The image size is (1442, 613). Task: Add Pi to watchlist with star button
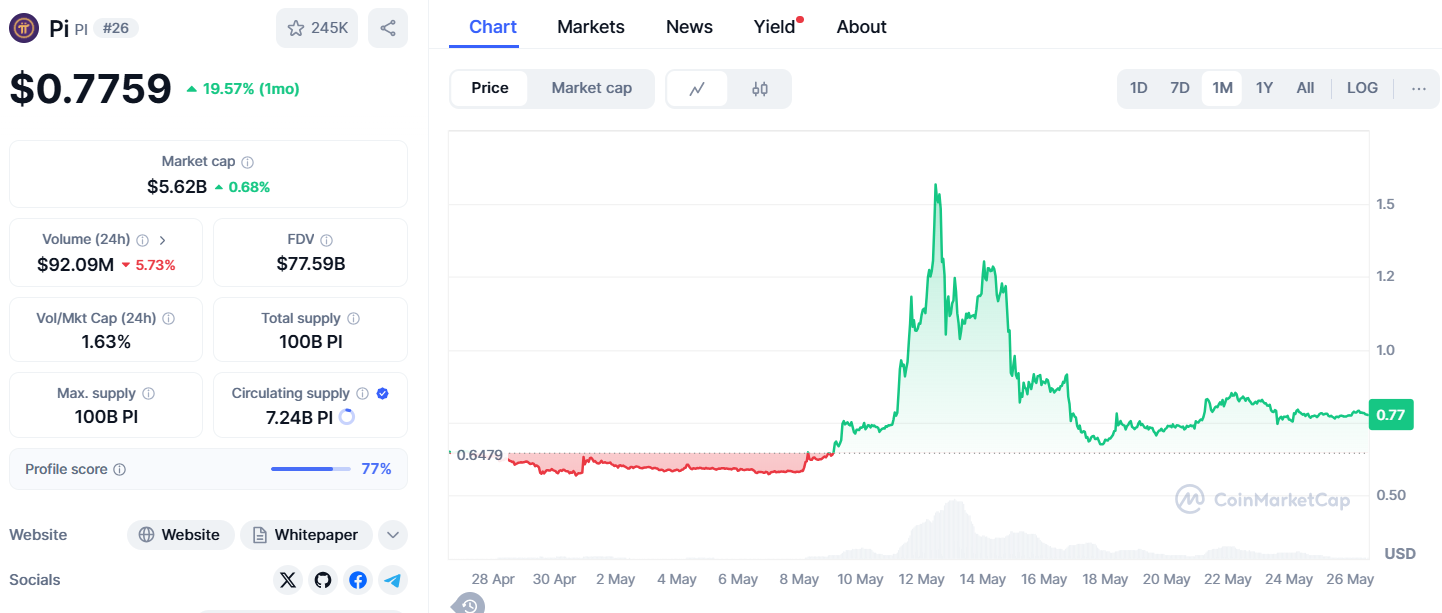point(317,28)
